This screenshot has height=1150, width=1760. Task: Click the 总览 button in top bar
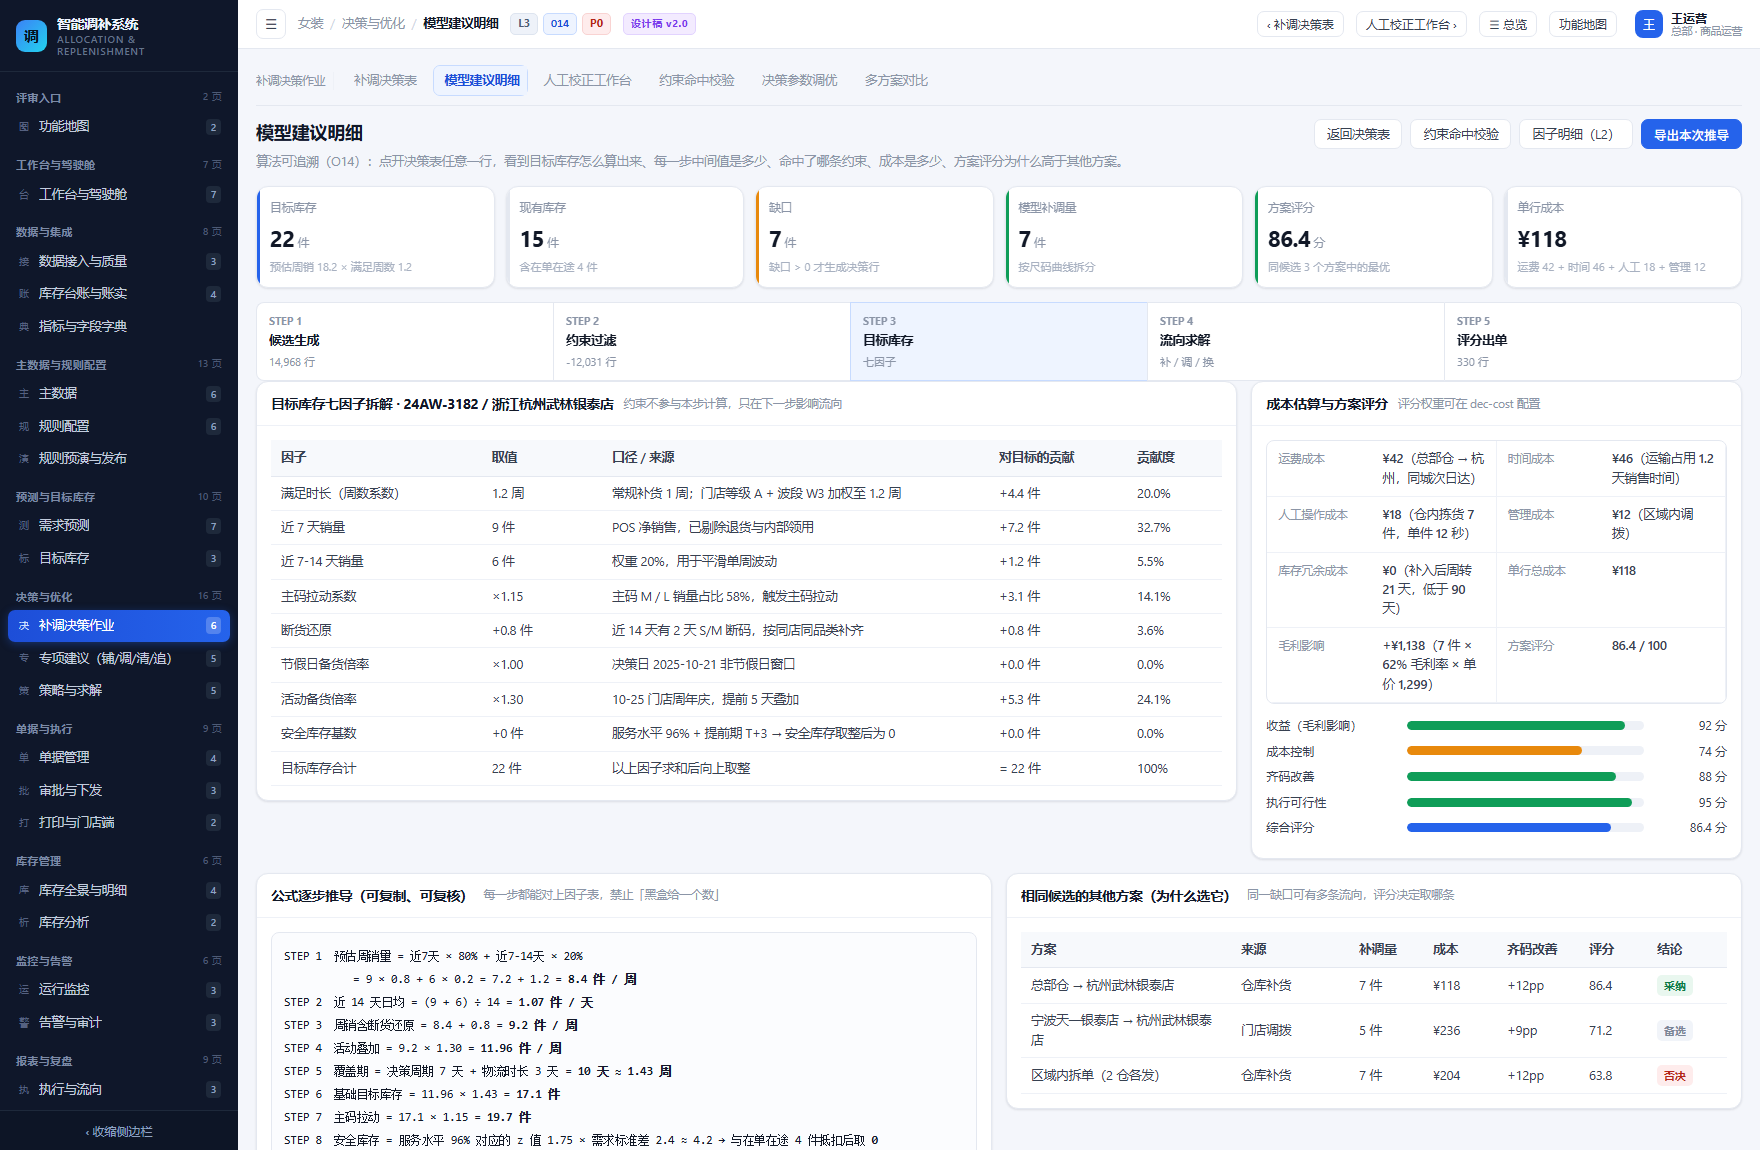click(x=1508, y=24)
